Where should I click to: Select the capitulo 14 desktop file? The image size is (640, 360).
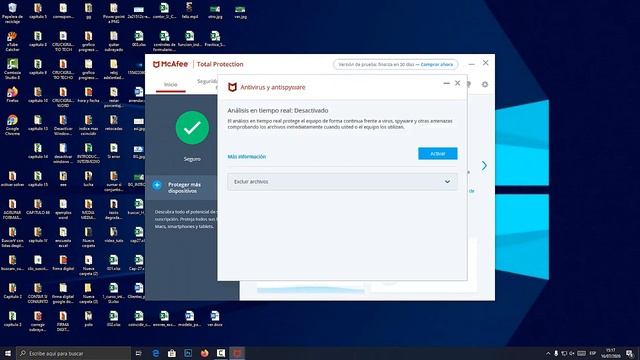tap(38, 151)
